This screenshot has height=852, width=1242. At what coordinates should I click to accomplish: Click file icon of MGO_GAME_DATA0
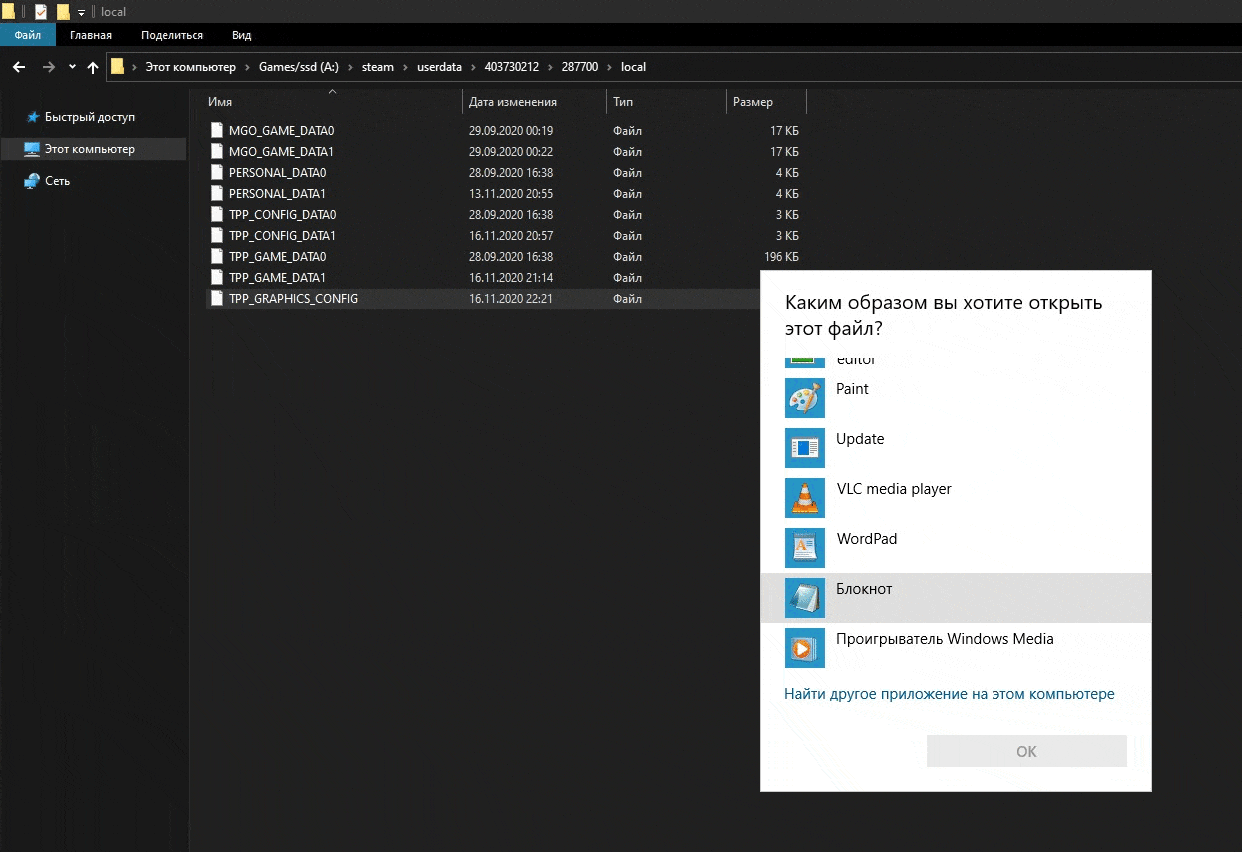(x=217, y=130)
